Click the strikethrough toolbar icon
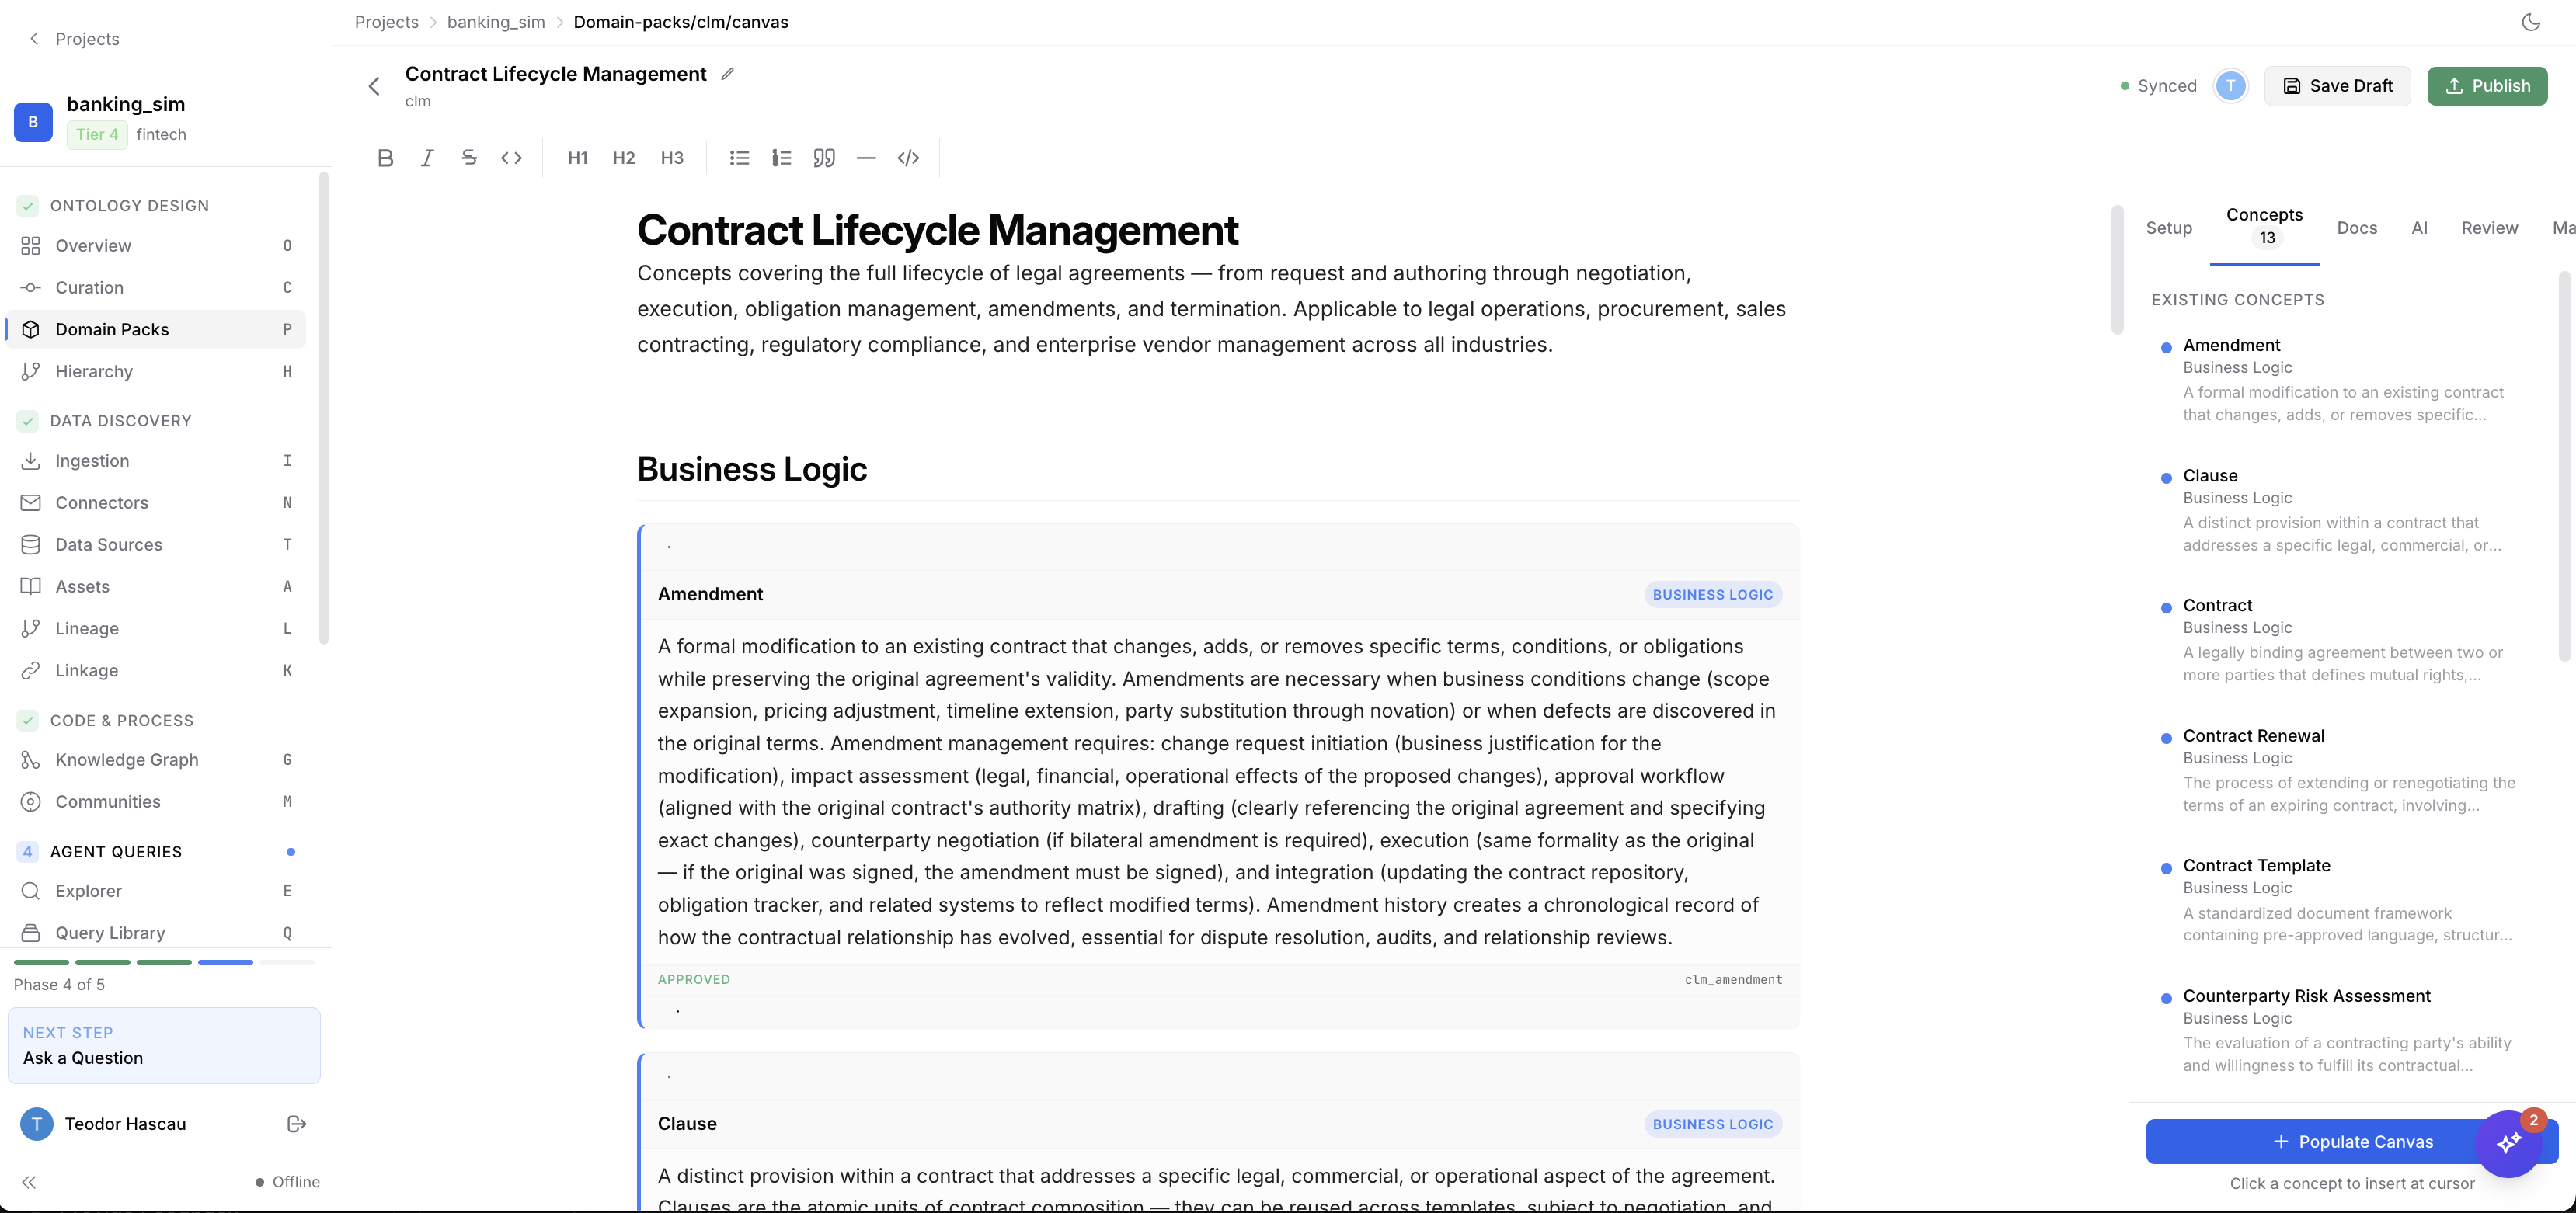The width and height of the screenshot is (2576, 1213). [x=469, y=158]
